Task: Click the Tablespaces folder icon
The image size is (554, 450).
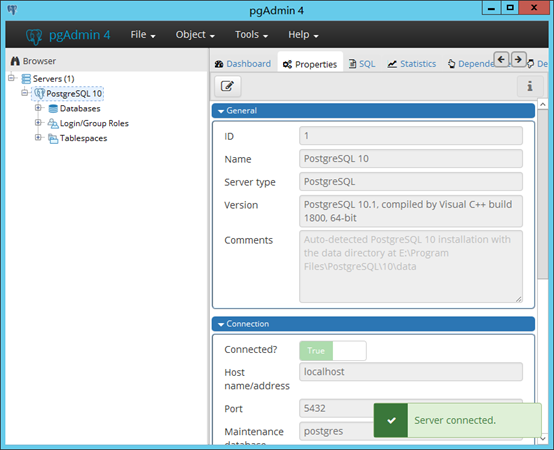Action: tap(53, 138)
